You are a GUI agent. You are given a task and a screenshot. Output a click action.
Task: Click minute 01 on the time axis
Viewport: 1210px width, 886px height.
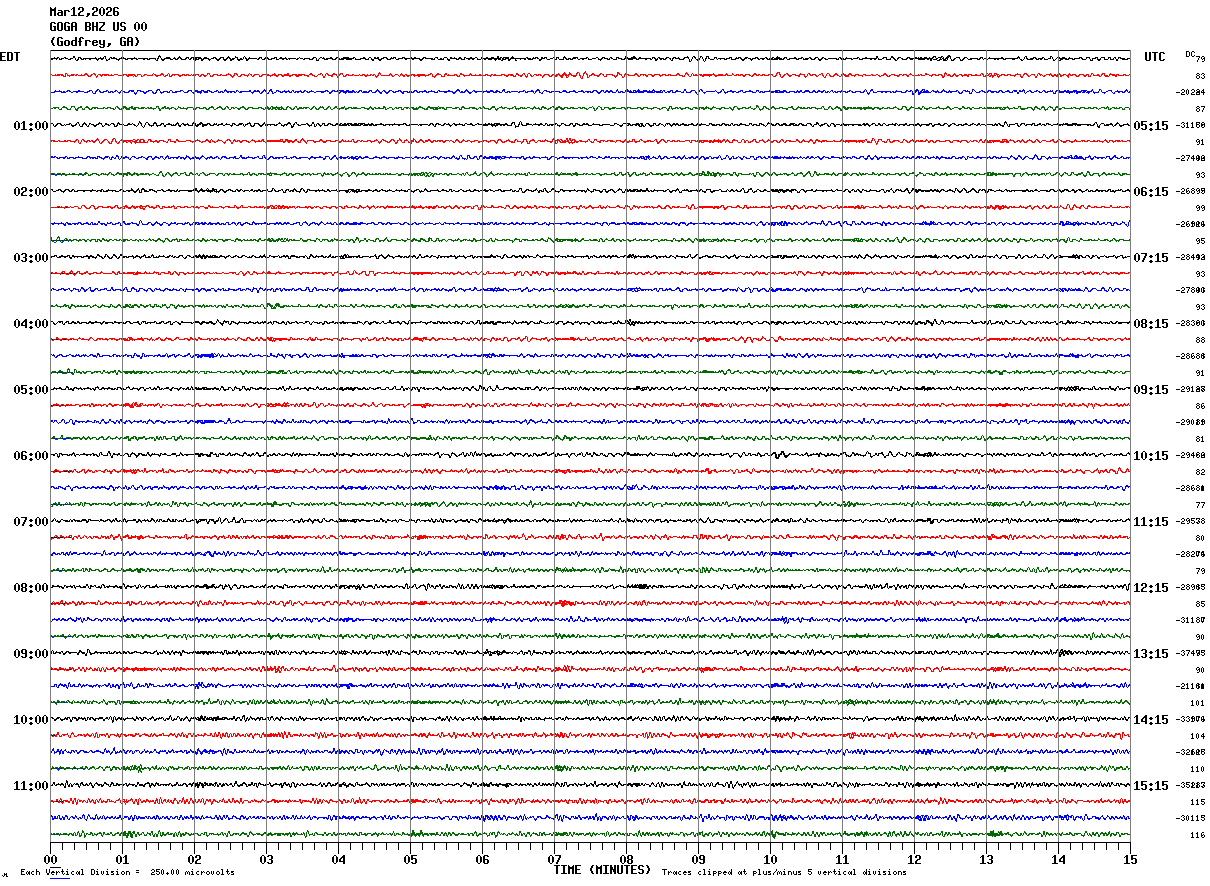coord(122,859)
